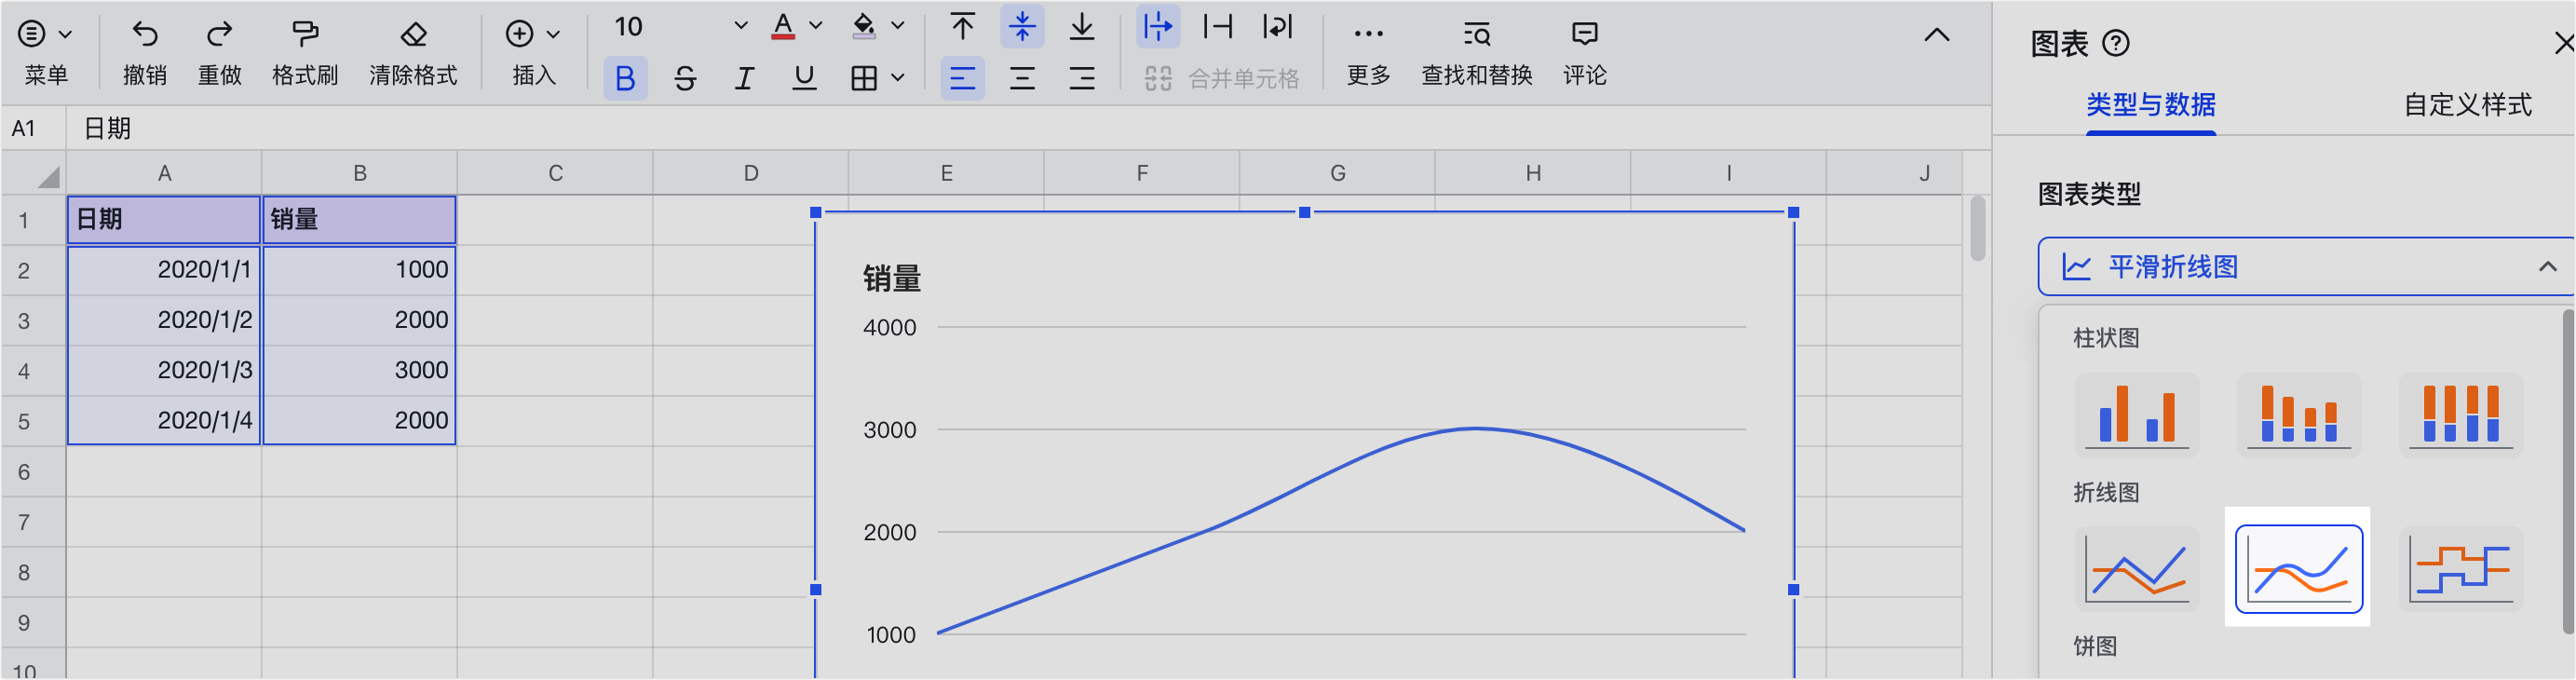Screen dimensions: 2576x680
Task: Switch to the 自定义样式 tab
Action: coord(2467,105)
